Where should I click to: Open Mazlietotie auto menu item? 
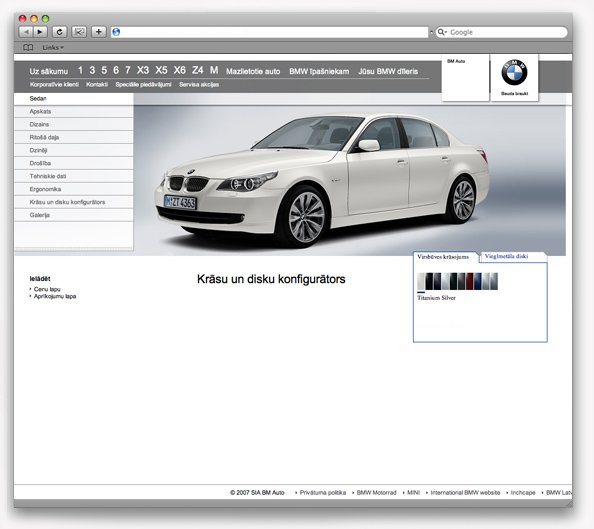tap(253, 71)
